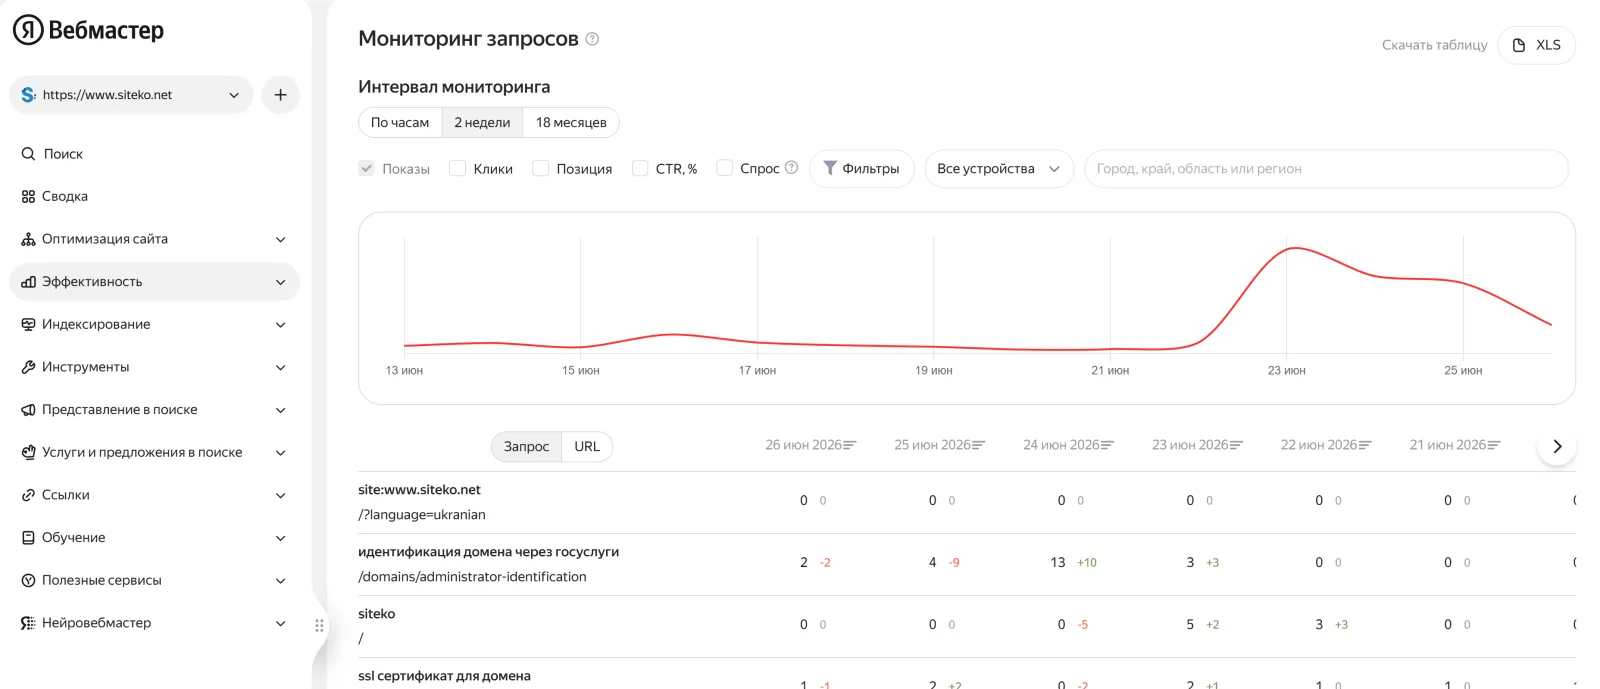Image resolution: width=1600 pixels, height=689 pixels.
Task: Expand the Инструменты section chevron
Action: coord(281,368)
